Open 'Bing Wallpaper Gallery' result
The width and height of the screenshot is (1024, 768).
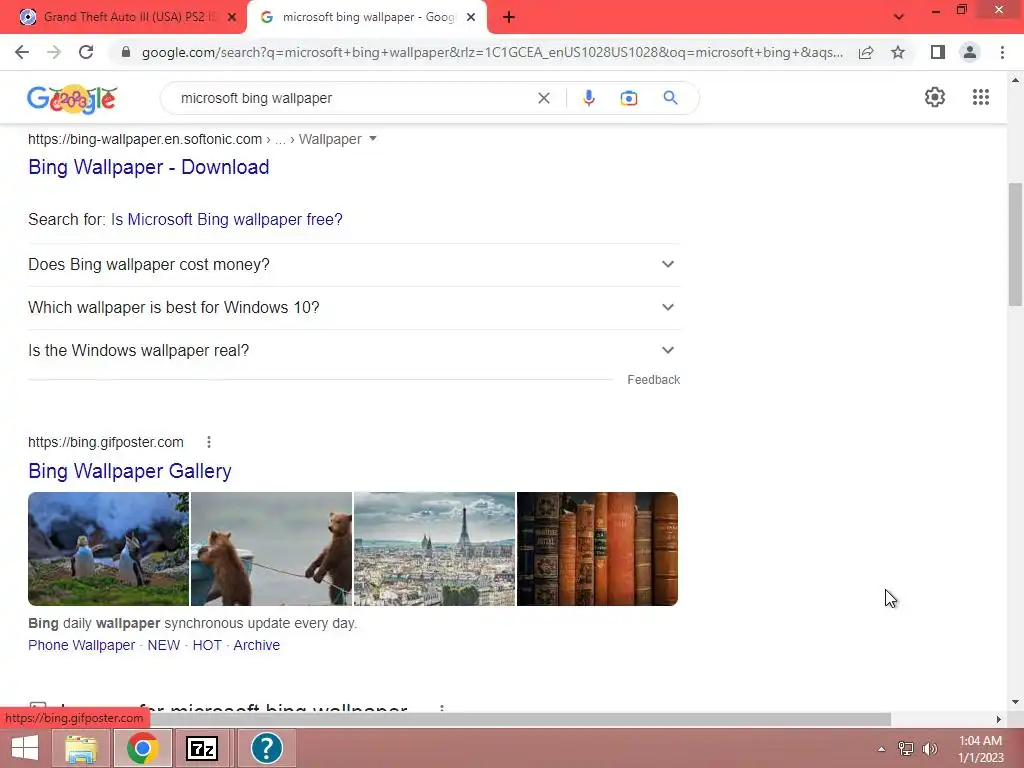(x=129, y=471)
